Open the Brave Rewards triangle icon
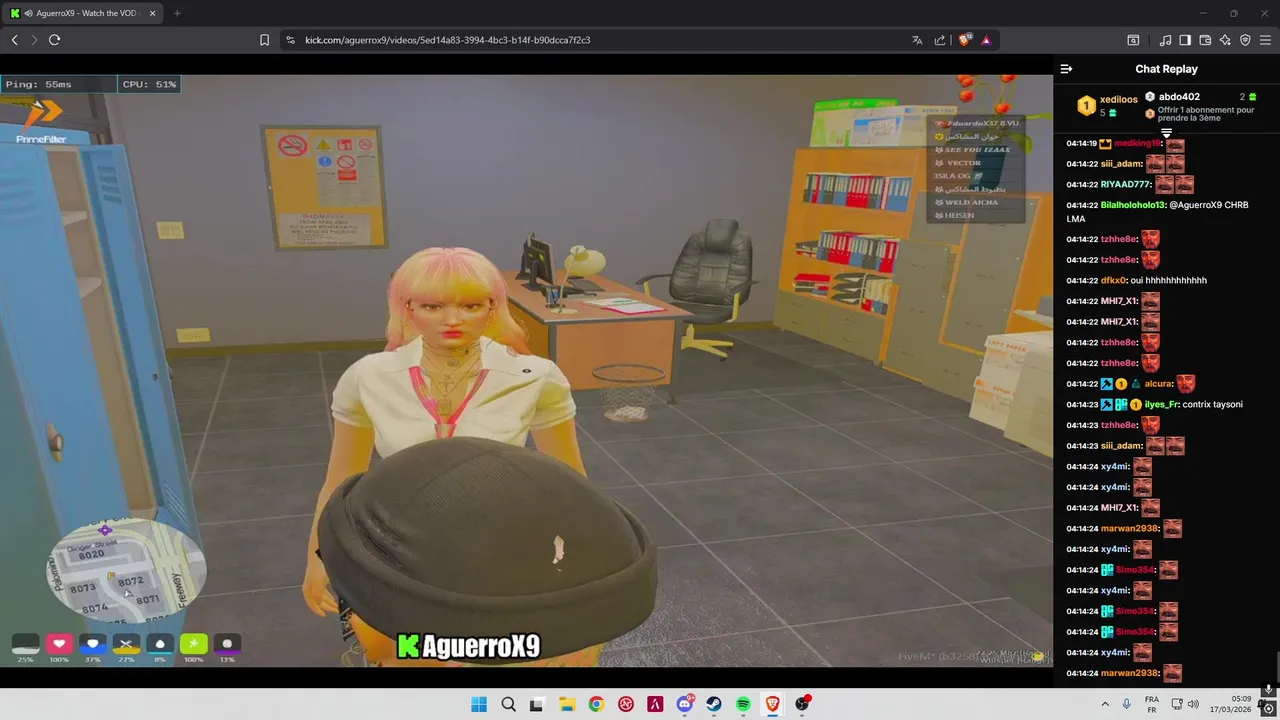Screen dimensions: 1280x720 pos(986,40)
